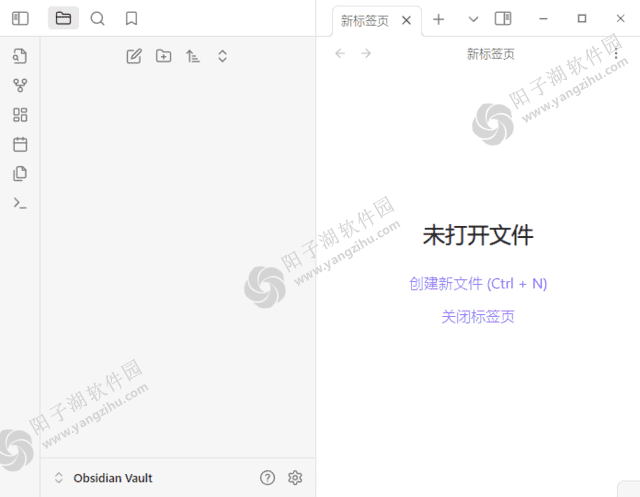The width and height of the screenshot is (640, 497).
Task: Maximize the Obsidian window
Action: pyautogui.click(x=582, y=19)
